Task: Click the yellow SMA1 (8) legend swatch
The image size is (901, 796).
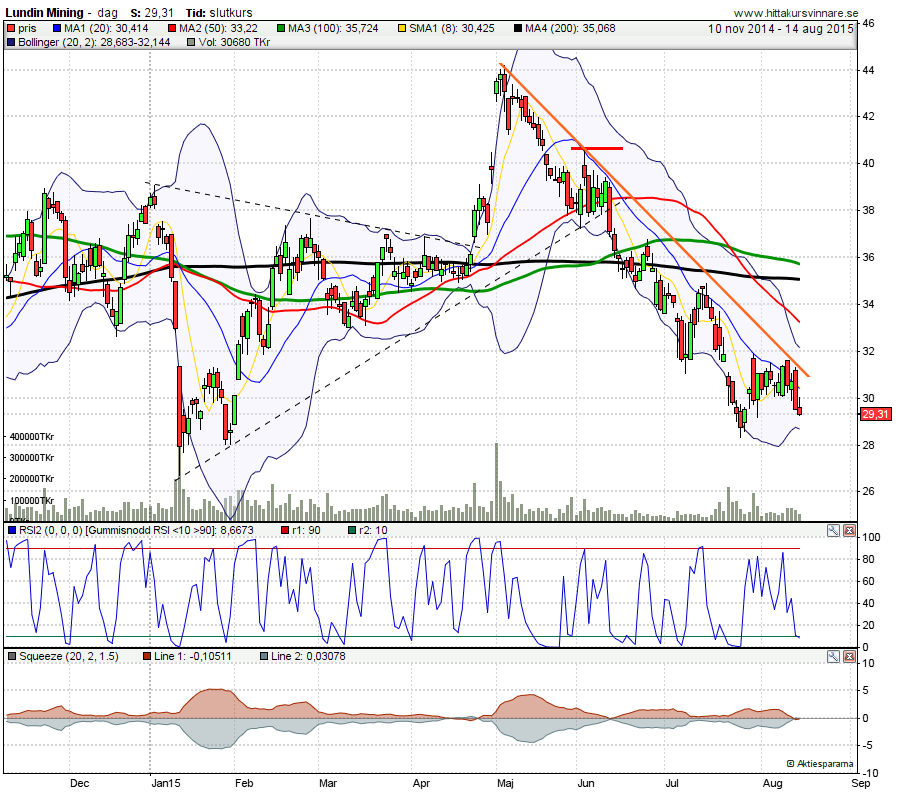Action: click(x=402, y=28)
